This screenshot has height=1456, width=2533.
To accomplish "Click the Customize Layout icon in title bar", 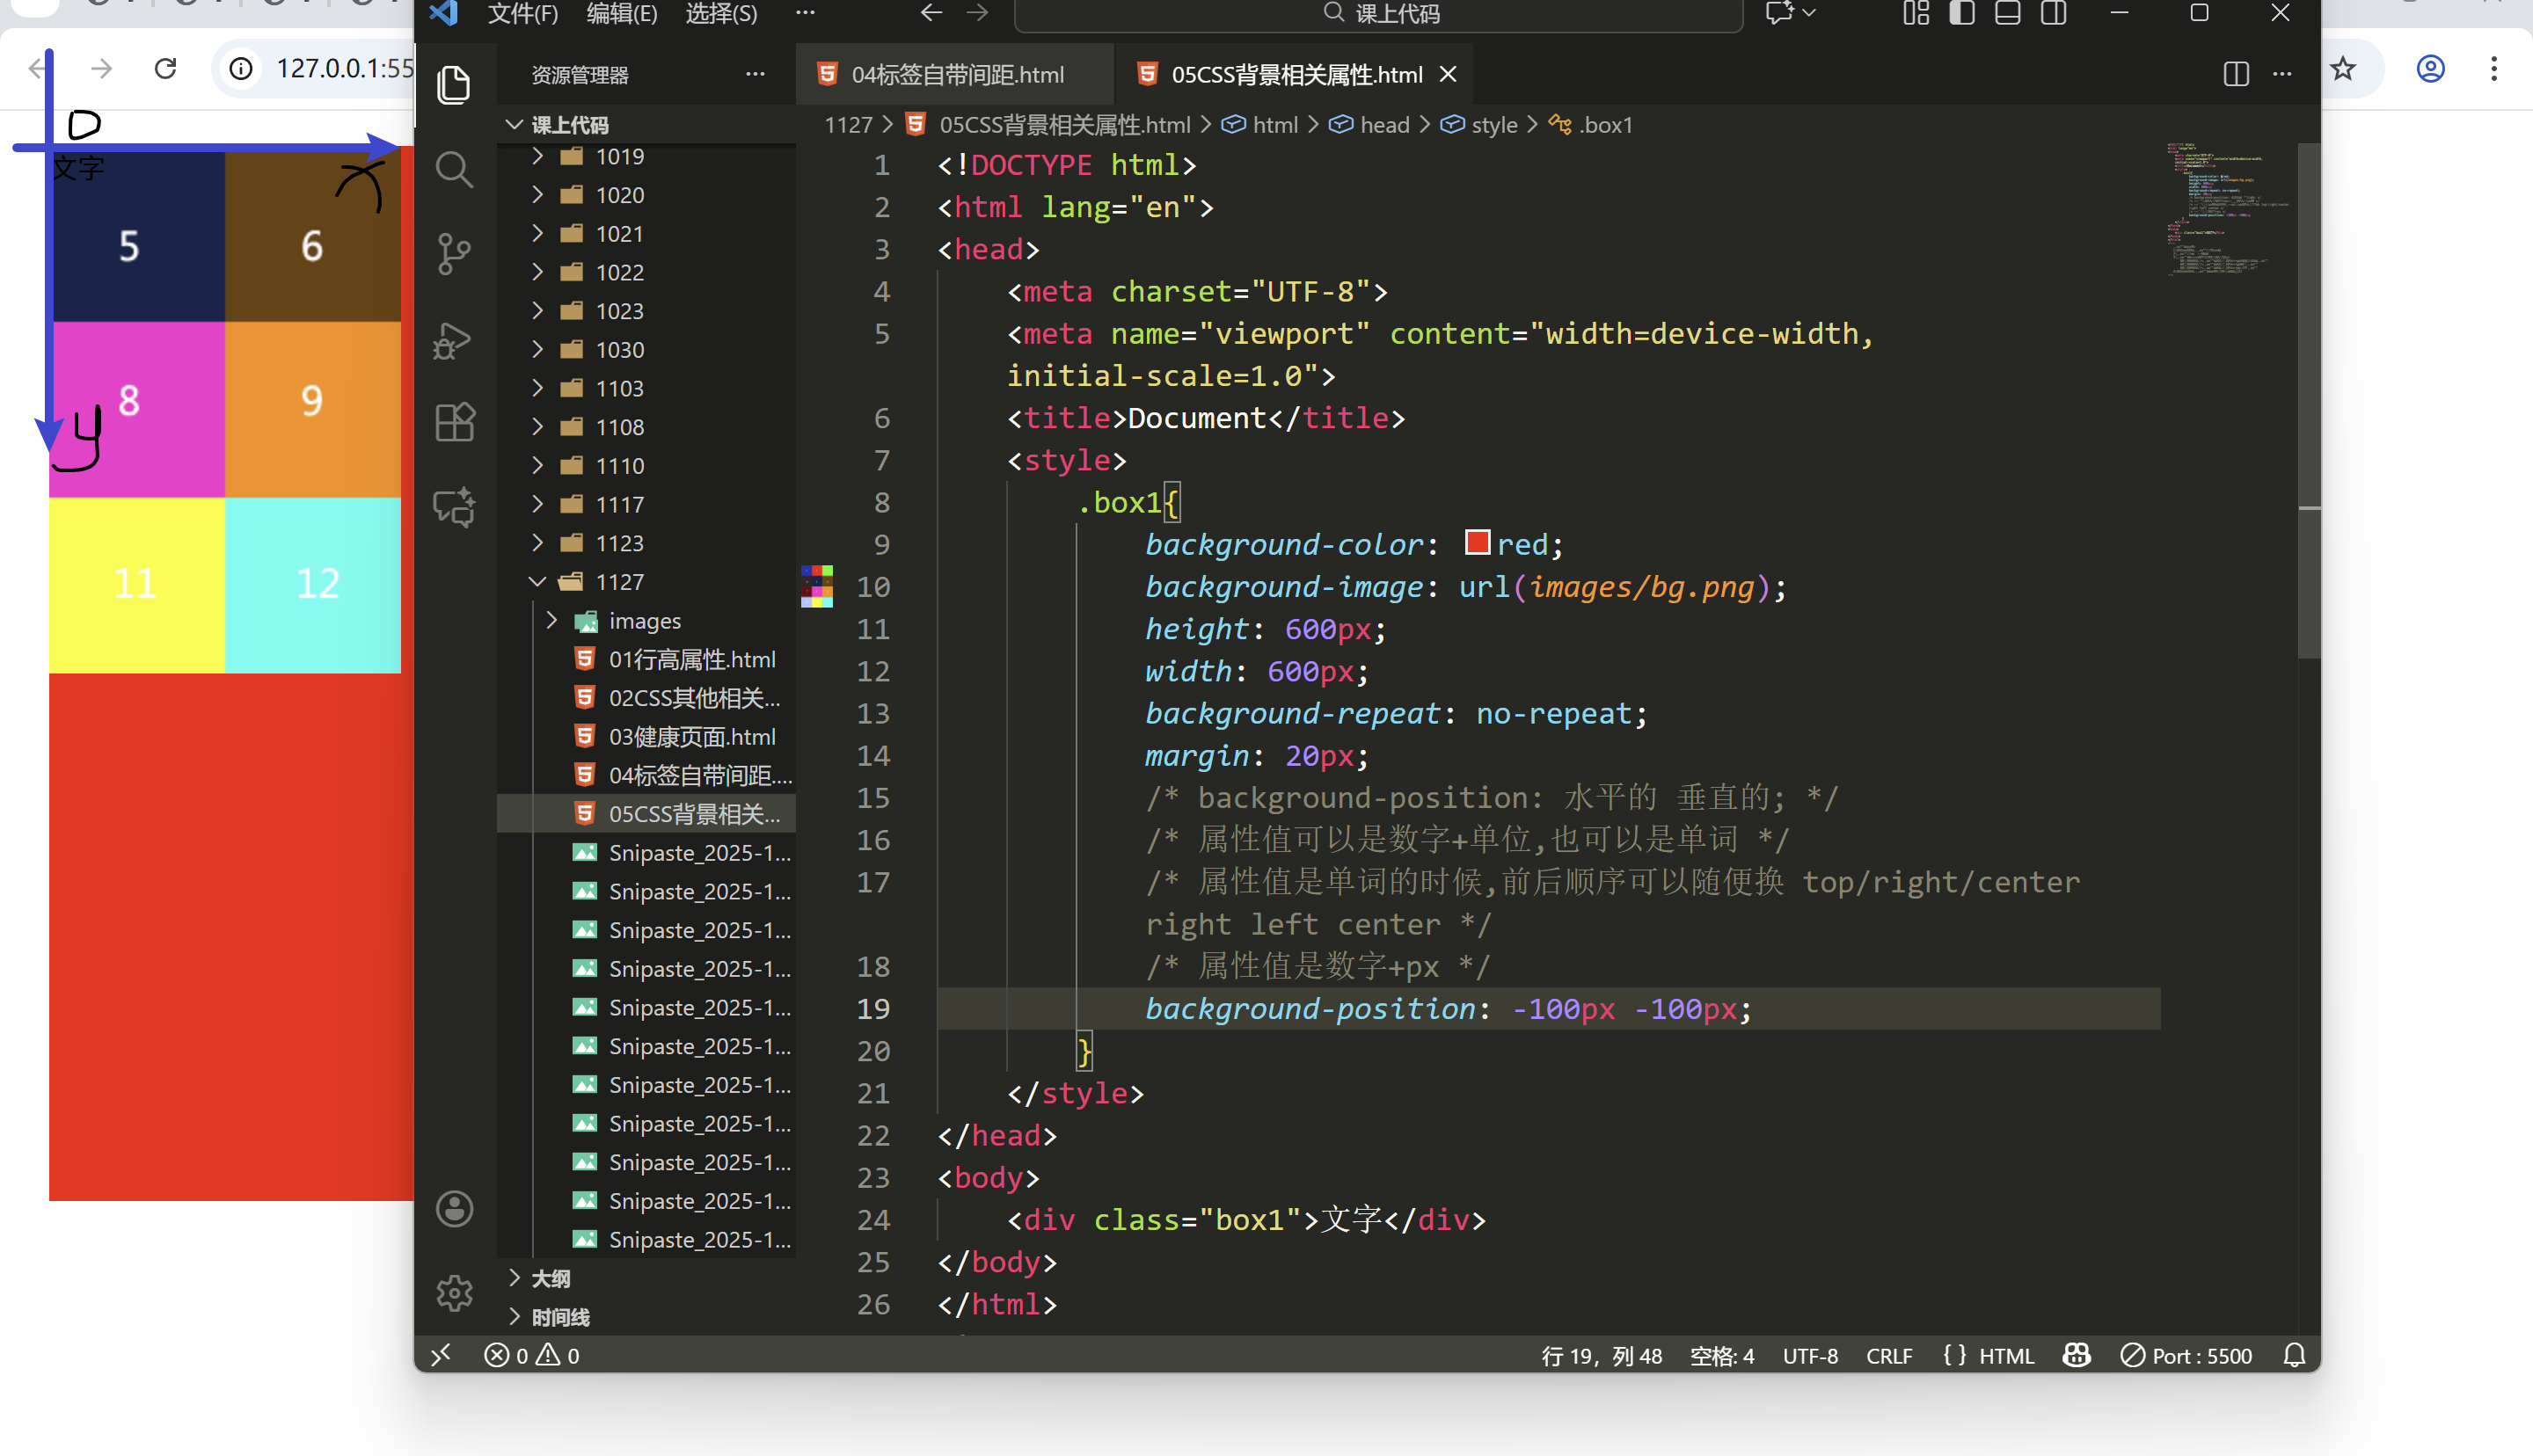I will point(1915,13).
